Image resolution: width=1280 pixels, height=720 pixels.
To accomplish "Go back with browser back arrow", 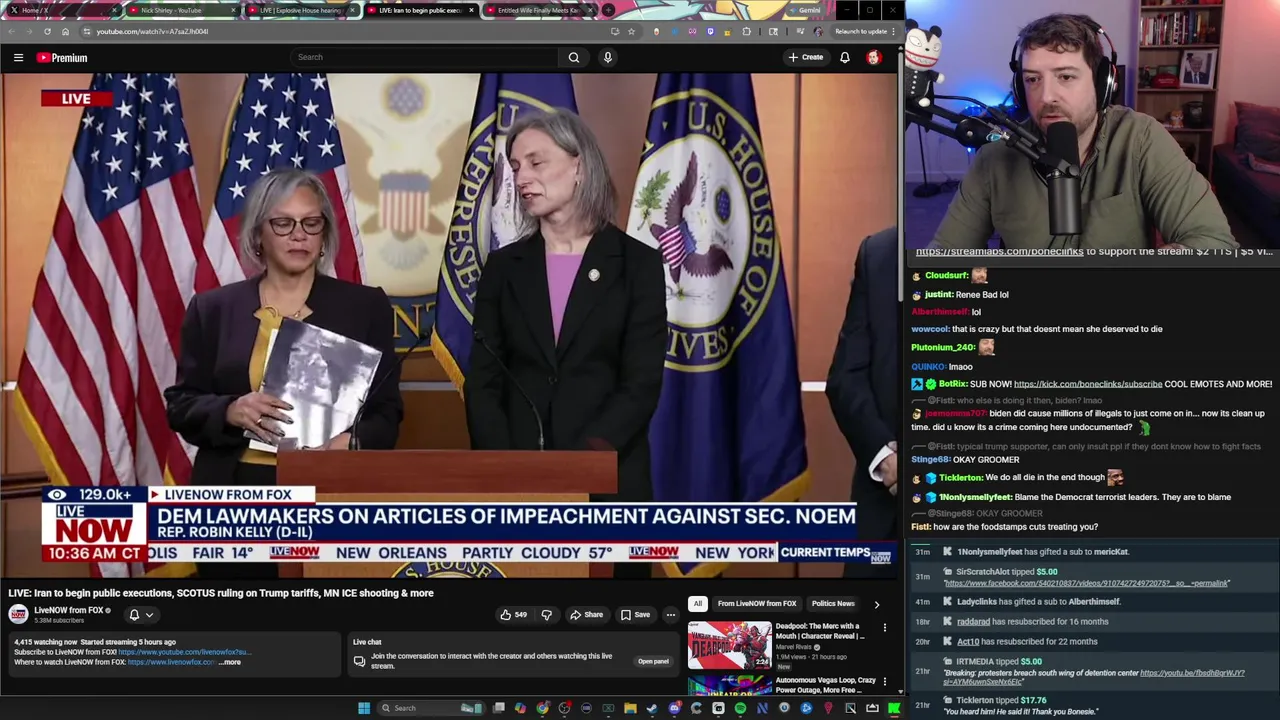I will pos(12,31).
